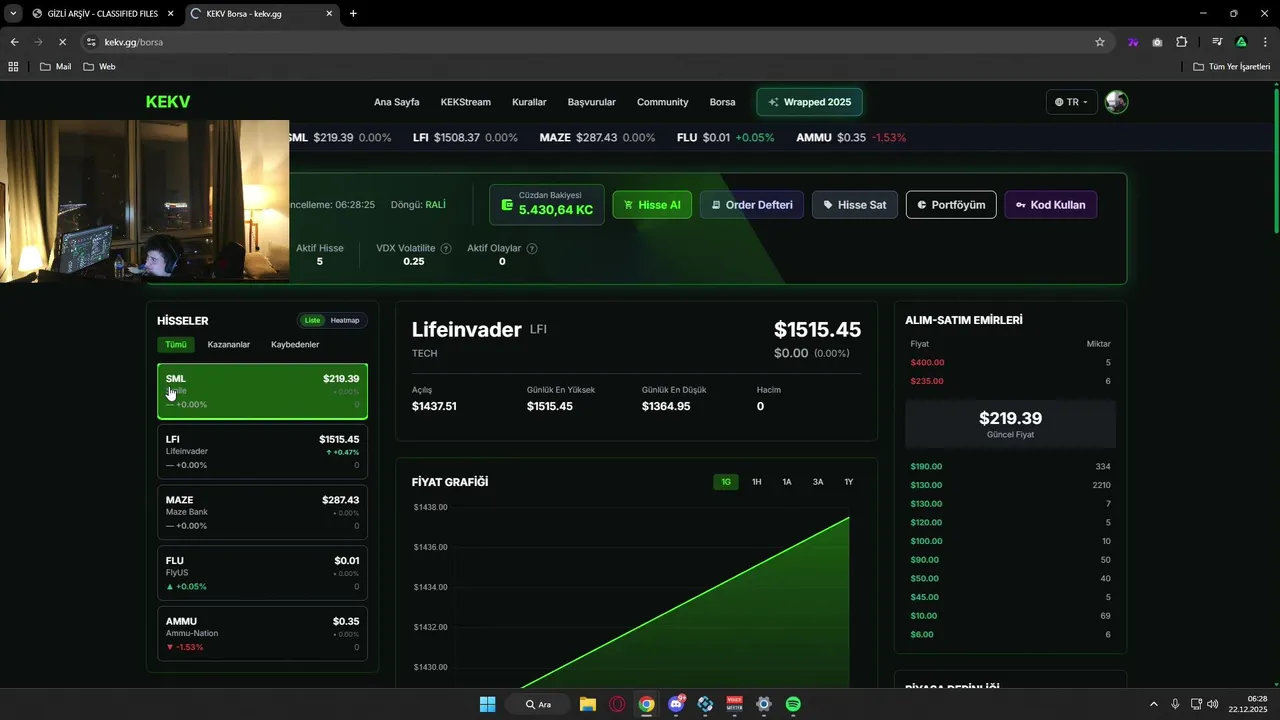The width and height of the screenshot is (1280, 720).
Task: Open the Windows Start menu
Action: tap(487, 704)
